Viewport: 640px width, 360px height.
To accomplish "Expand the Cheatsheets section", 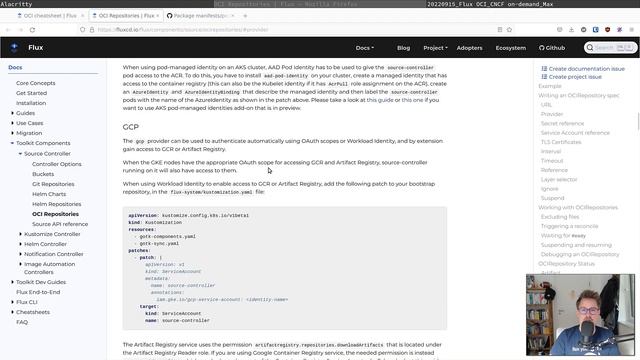I will point(12,312).
